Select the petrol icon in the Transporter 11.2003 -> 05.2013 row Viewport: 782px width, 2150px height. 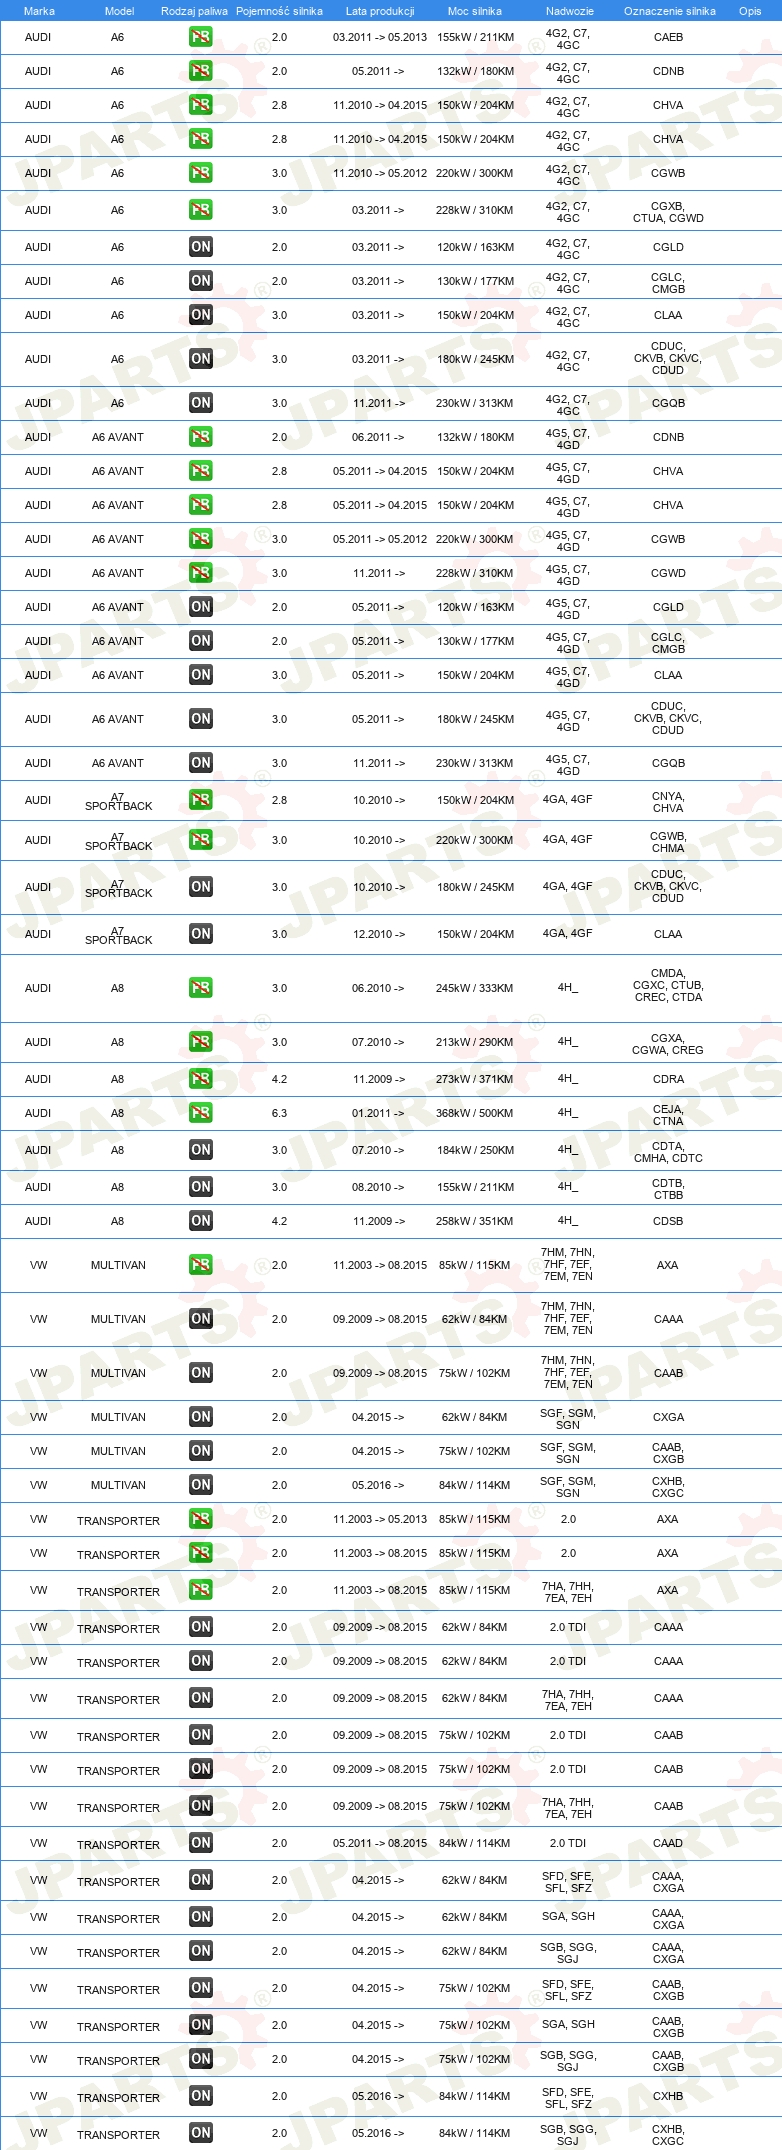coord(201,1519)
